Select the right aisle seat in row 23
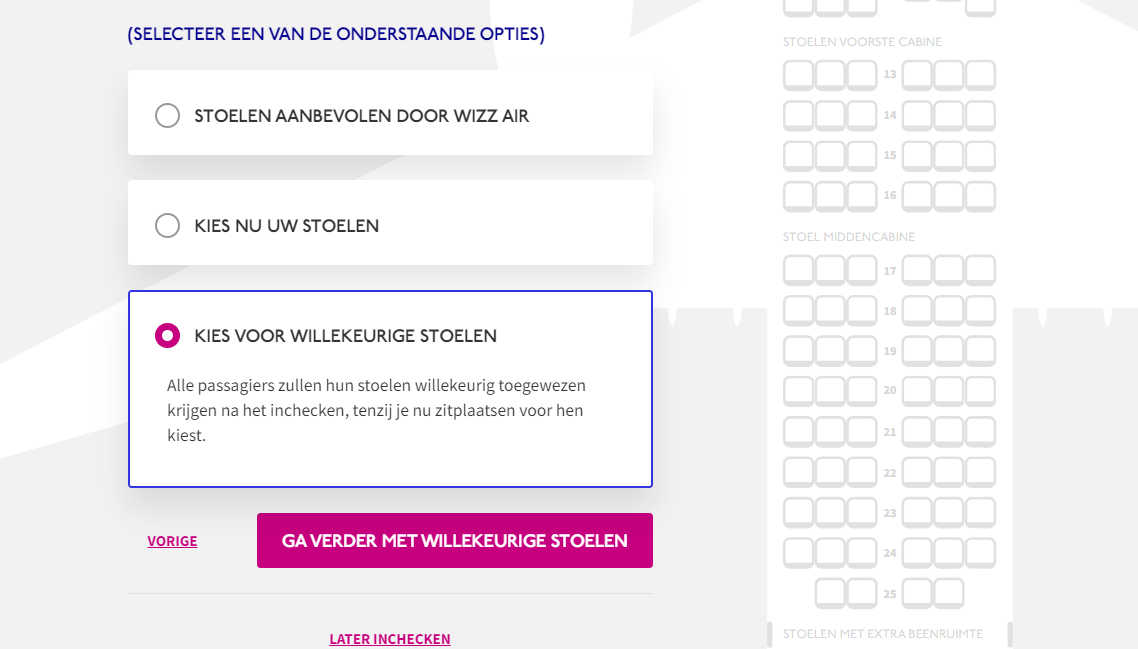Viewport: 1138px width, 649px height. [x=917, y=513]
